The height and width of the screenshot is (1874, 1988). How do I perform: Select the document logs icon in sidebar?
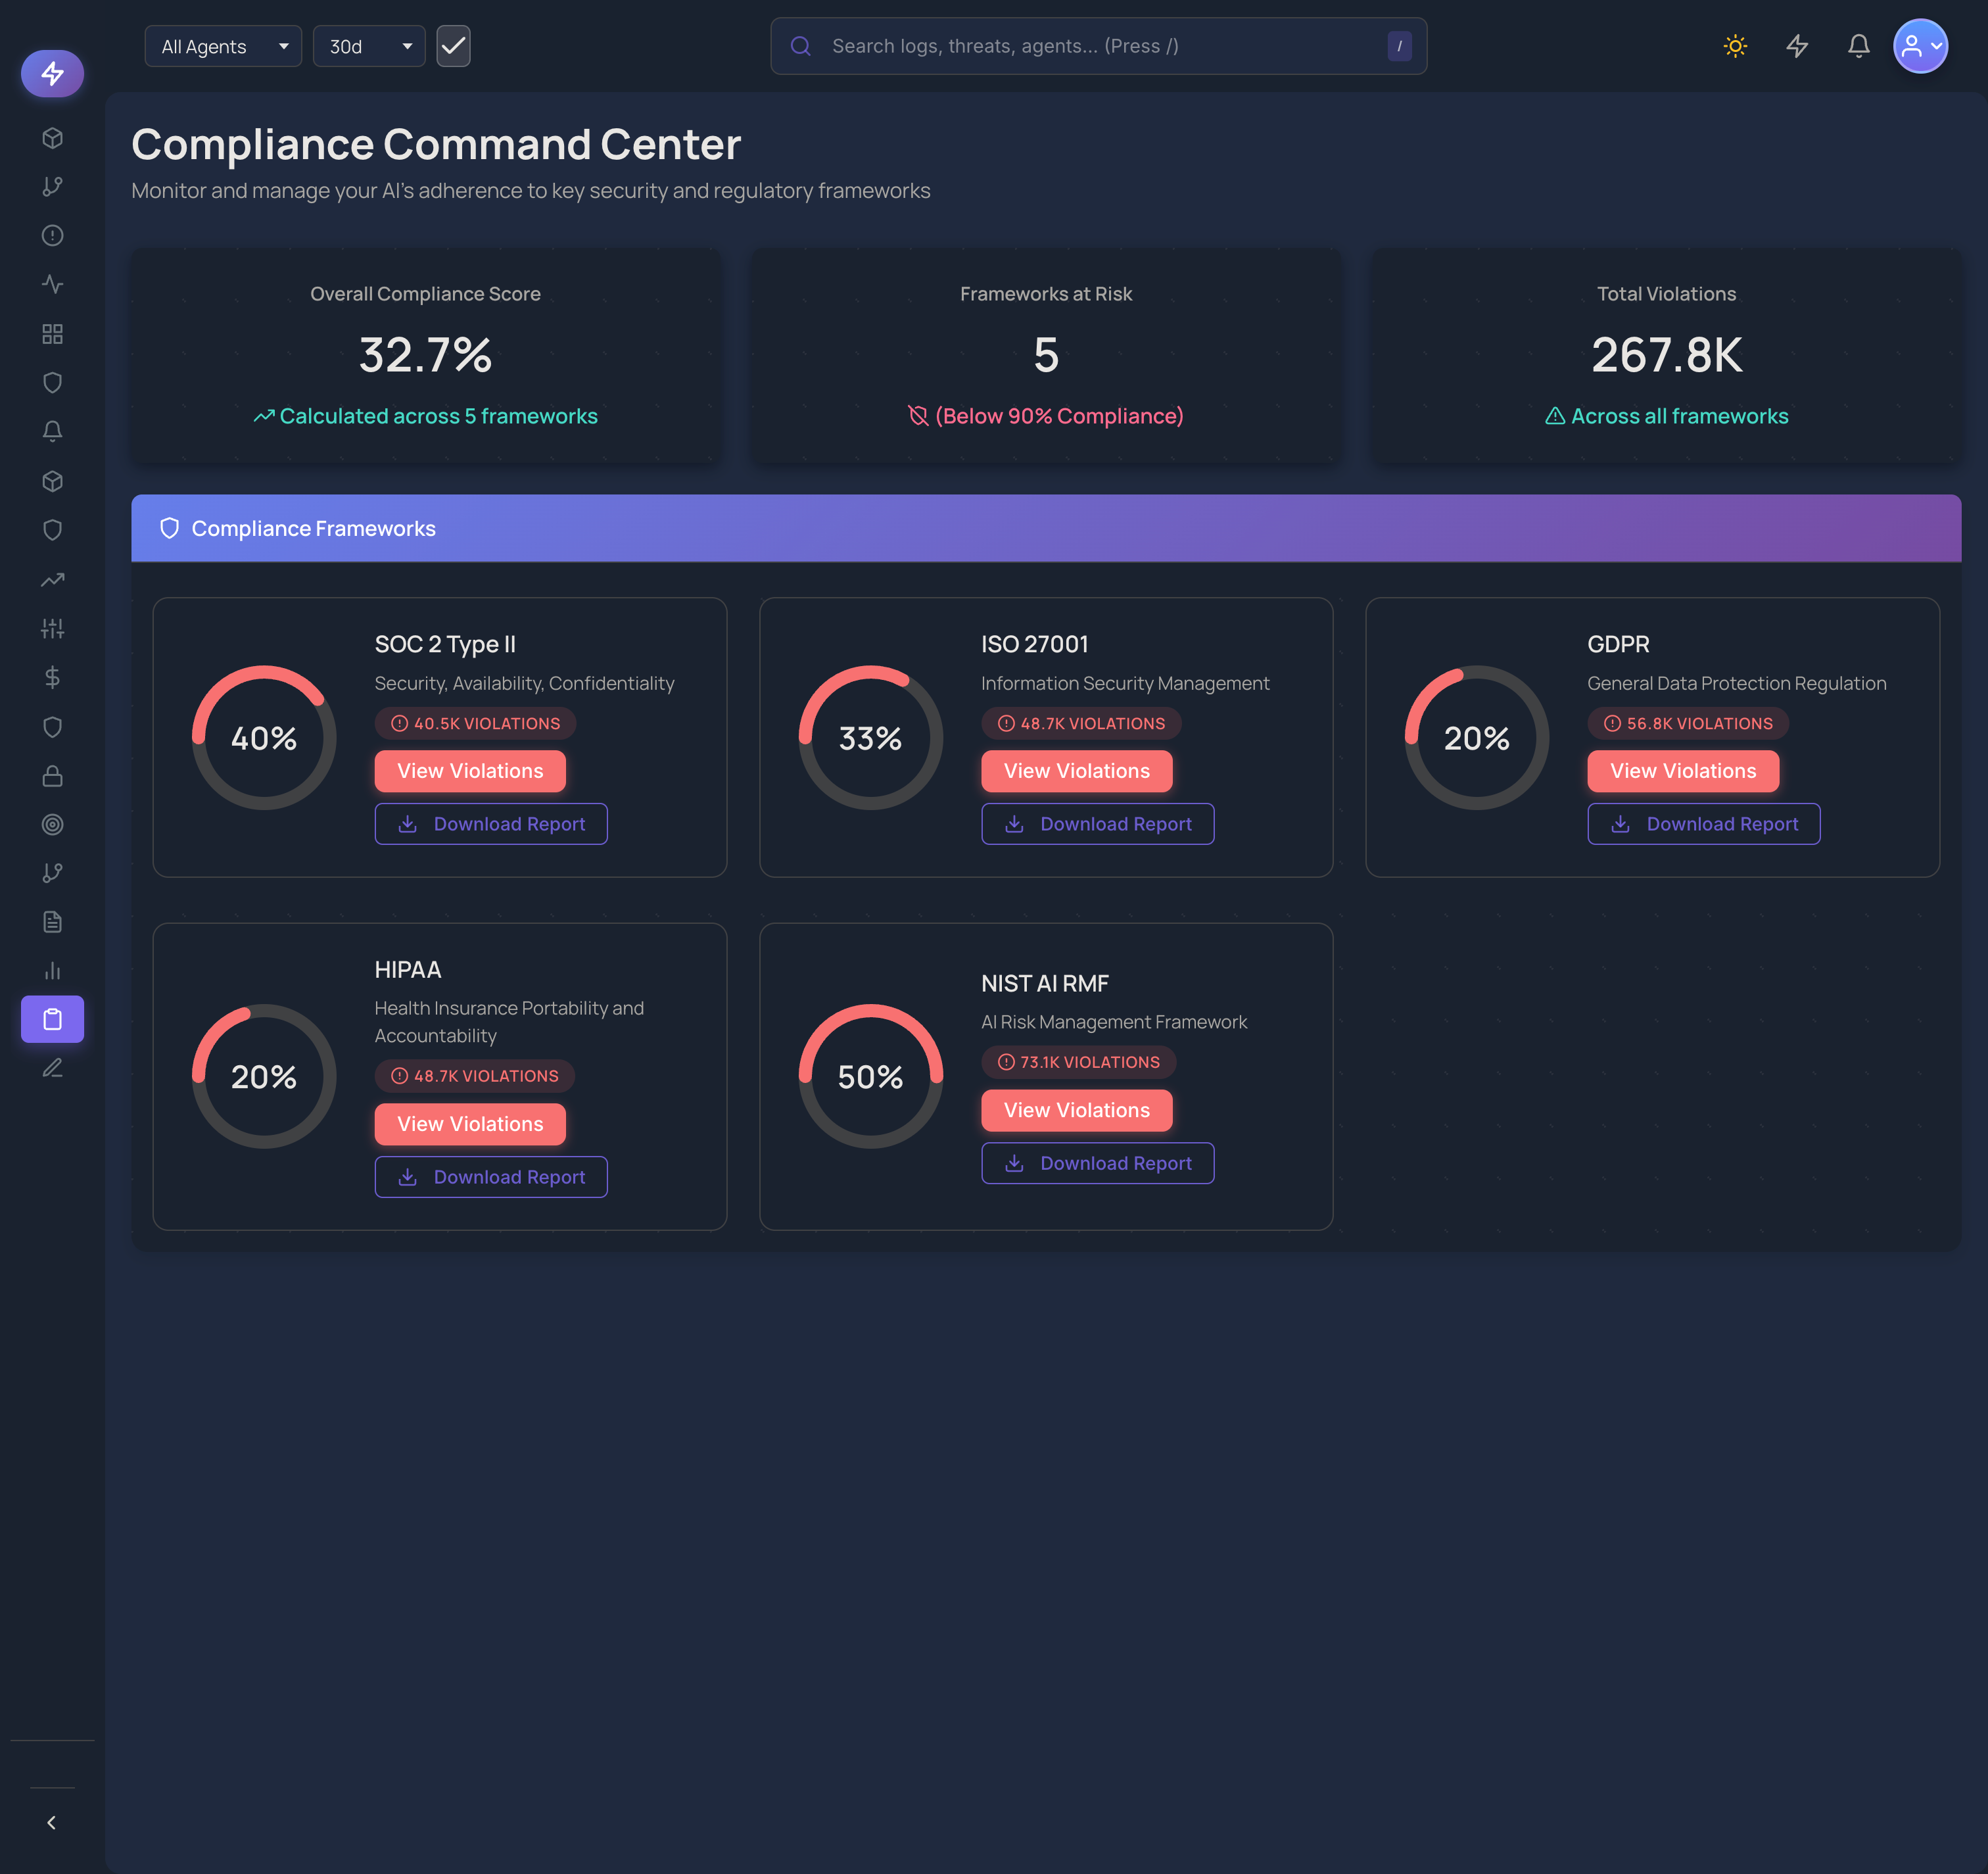[x=52, y=921]
